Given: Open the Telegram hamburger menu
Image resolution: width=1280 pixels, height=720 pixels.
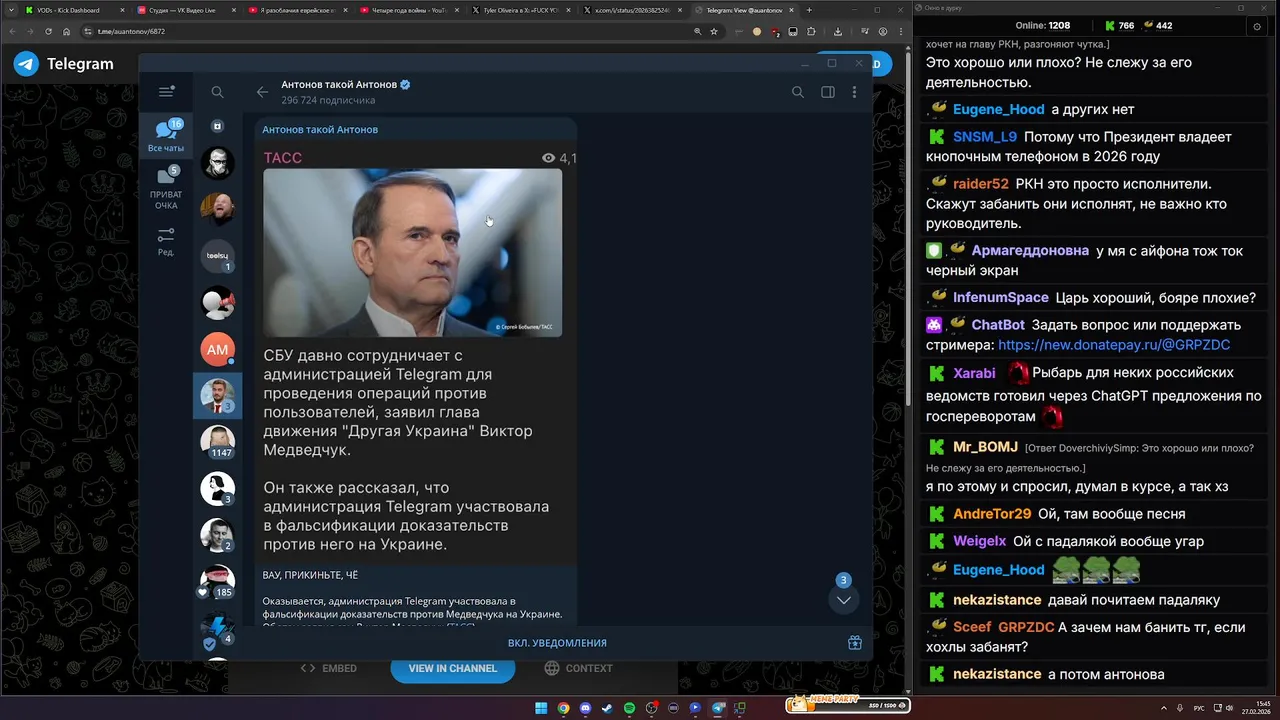Looking at the screenshot, I should 166,92.
